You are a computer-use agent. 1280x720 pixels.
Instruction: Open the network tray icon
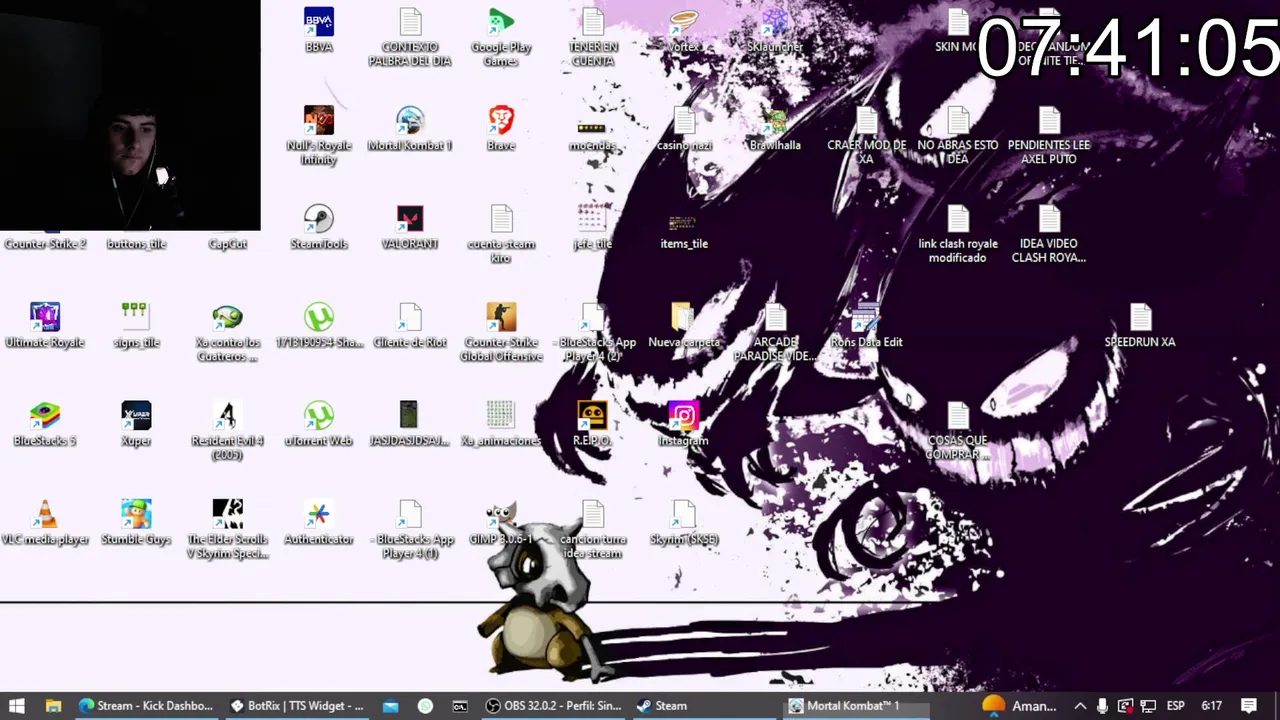click(x=1149, y=706)
